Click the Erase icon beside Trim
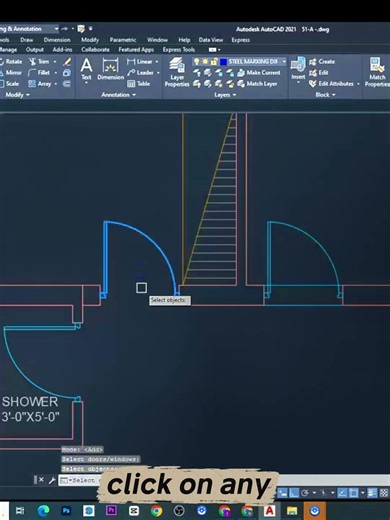 point(67,62)
